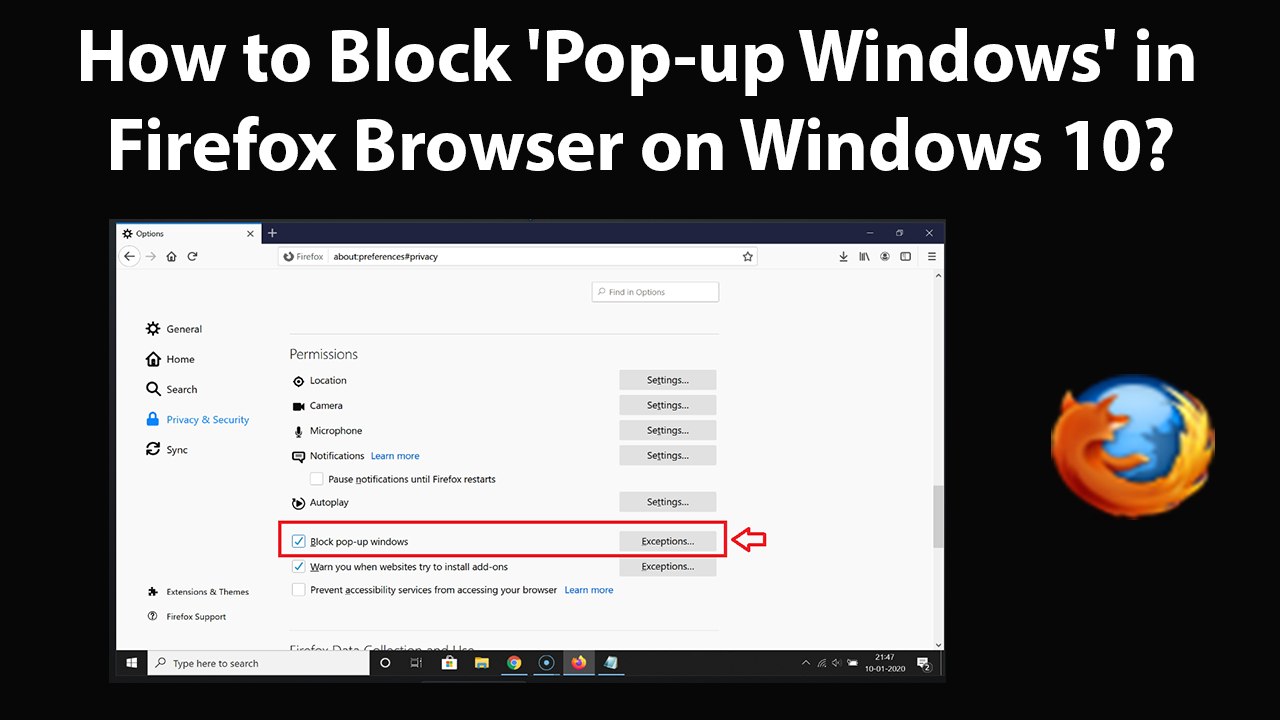
Task: Open the Action Center notifications
Action: 925,664
